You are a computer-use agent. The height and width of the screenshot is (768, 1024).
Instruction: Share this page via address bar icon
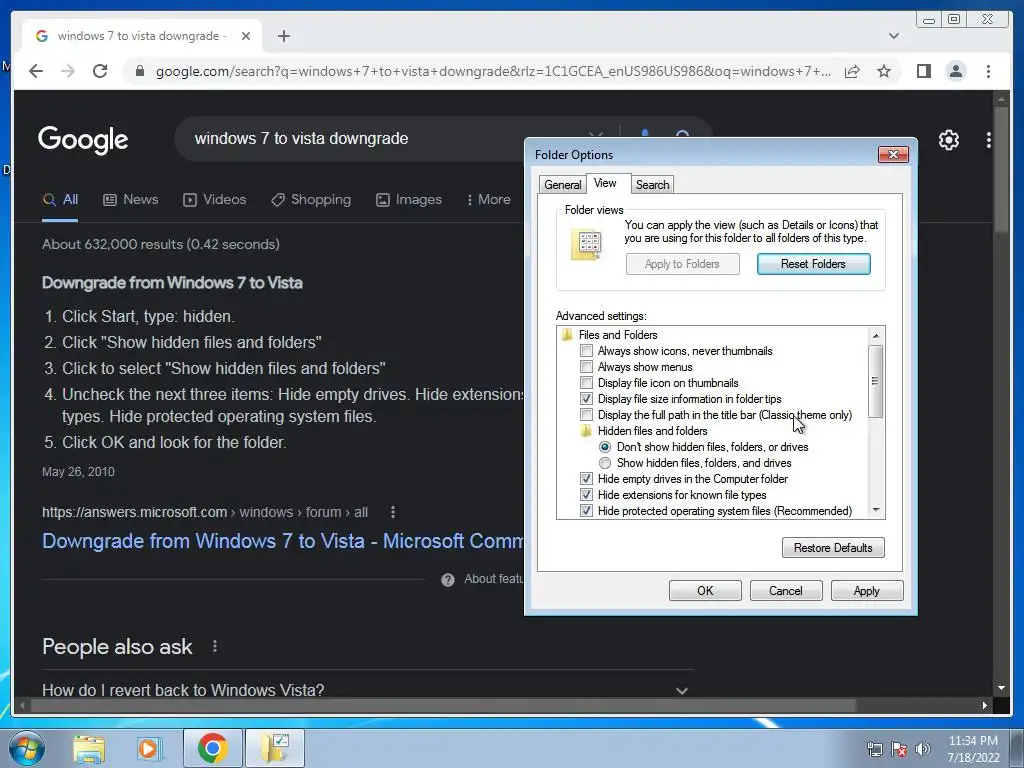pos(852,71)
